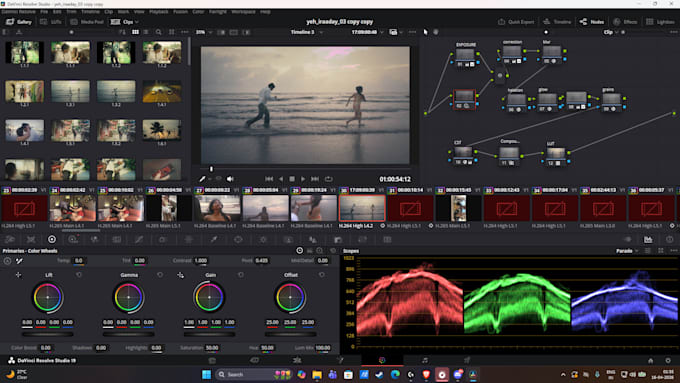This screenshot has height=383, width=680.
Task: Open the Tracker palette
Action: coord(263,239)
